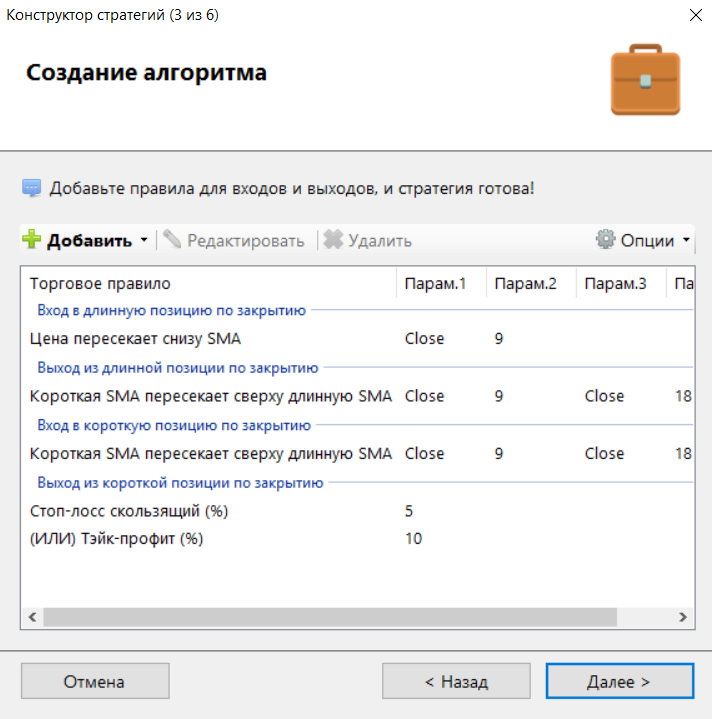Click the briefcase icon in header
This screenshot has width=712, height=719.
tap(645, 79)
